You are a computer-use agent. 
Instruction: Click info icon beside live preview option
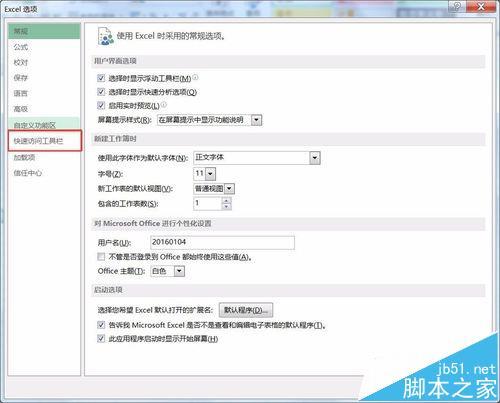click(x=164, y=105)
